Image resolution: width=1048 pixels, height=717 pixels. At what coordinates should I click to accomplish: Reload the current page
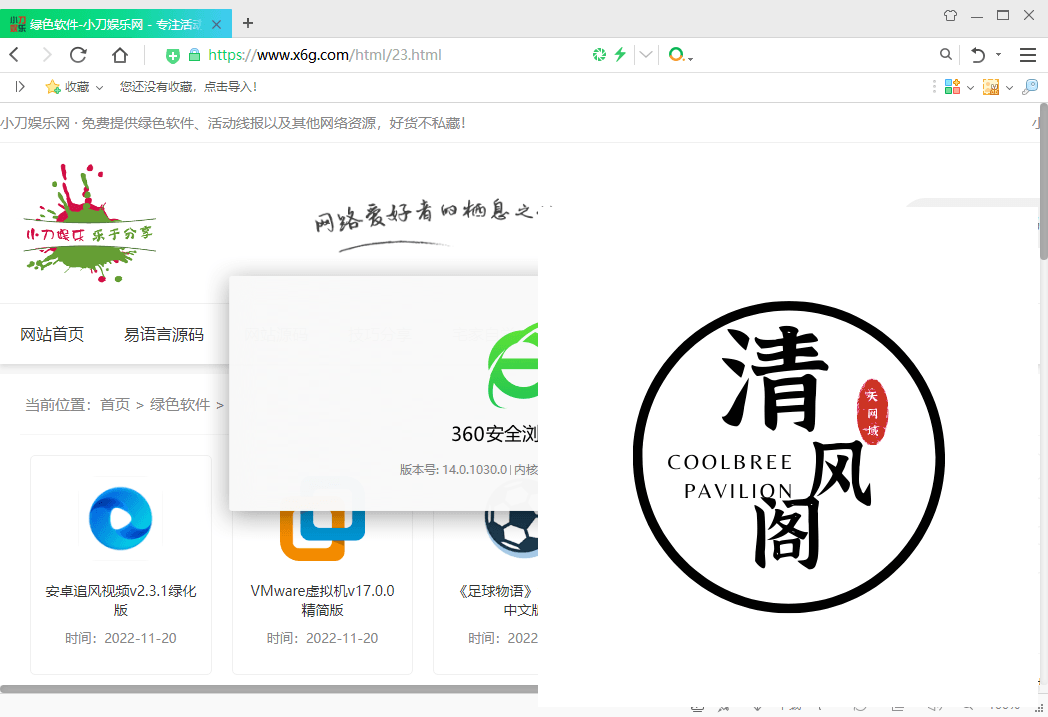tap(78, 55)
